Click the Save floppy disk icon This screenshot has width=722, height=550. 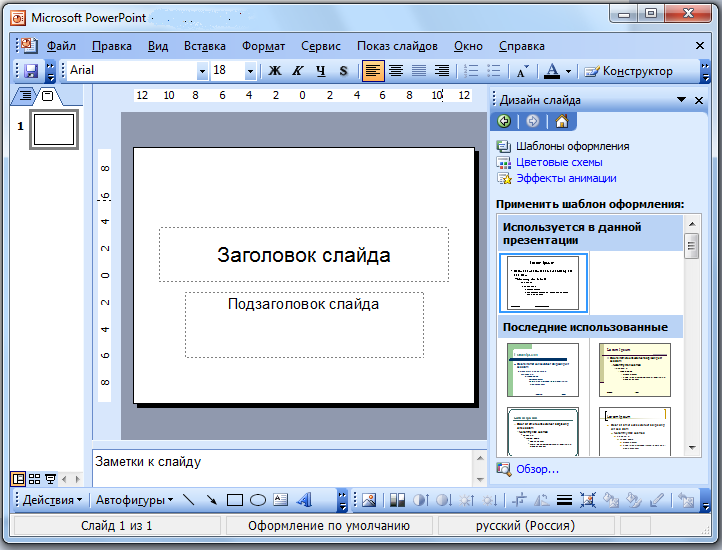click(x=31, y=70)
